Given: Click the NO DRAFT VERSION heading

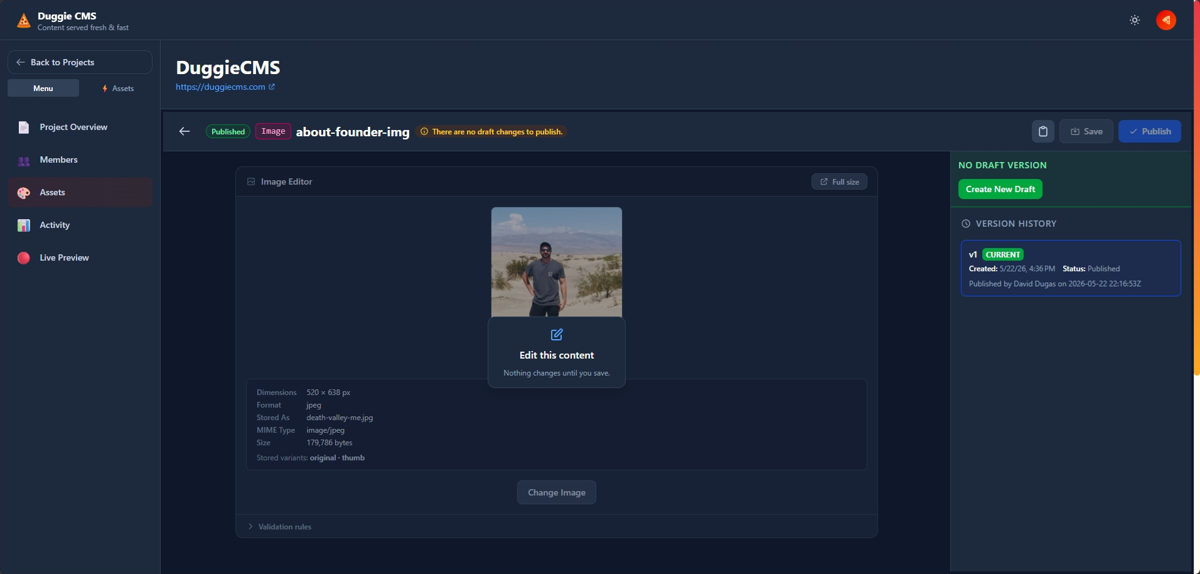Looking at the screenshot, I should coord(1003,165).
